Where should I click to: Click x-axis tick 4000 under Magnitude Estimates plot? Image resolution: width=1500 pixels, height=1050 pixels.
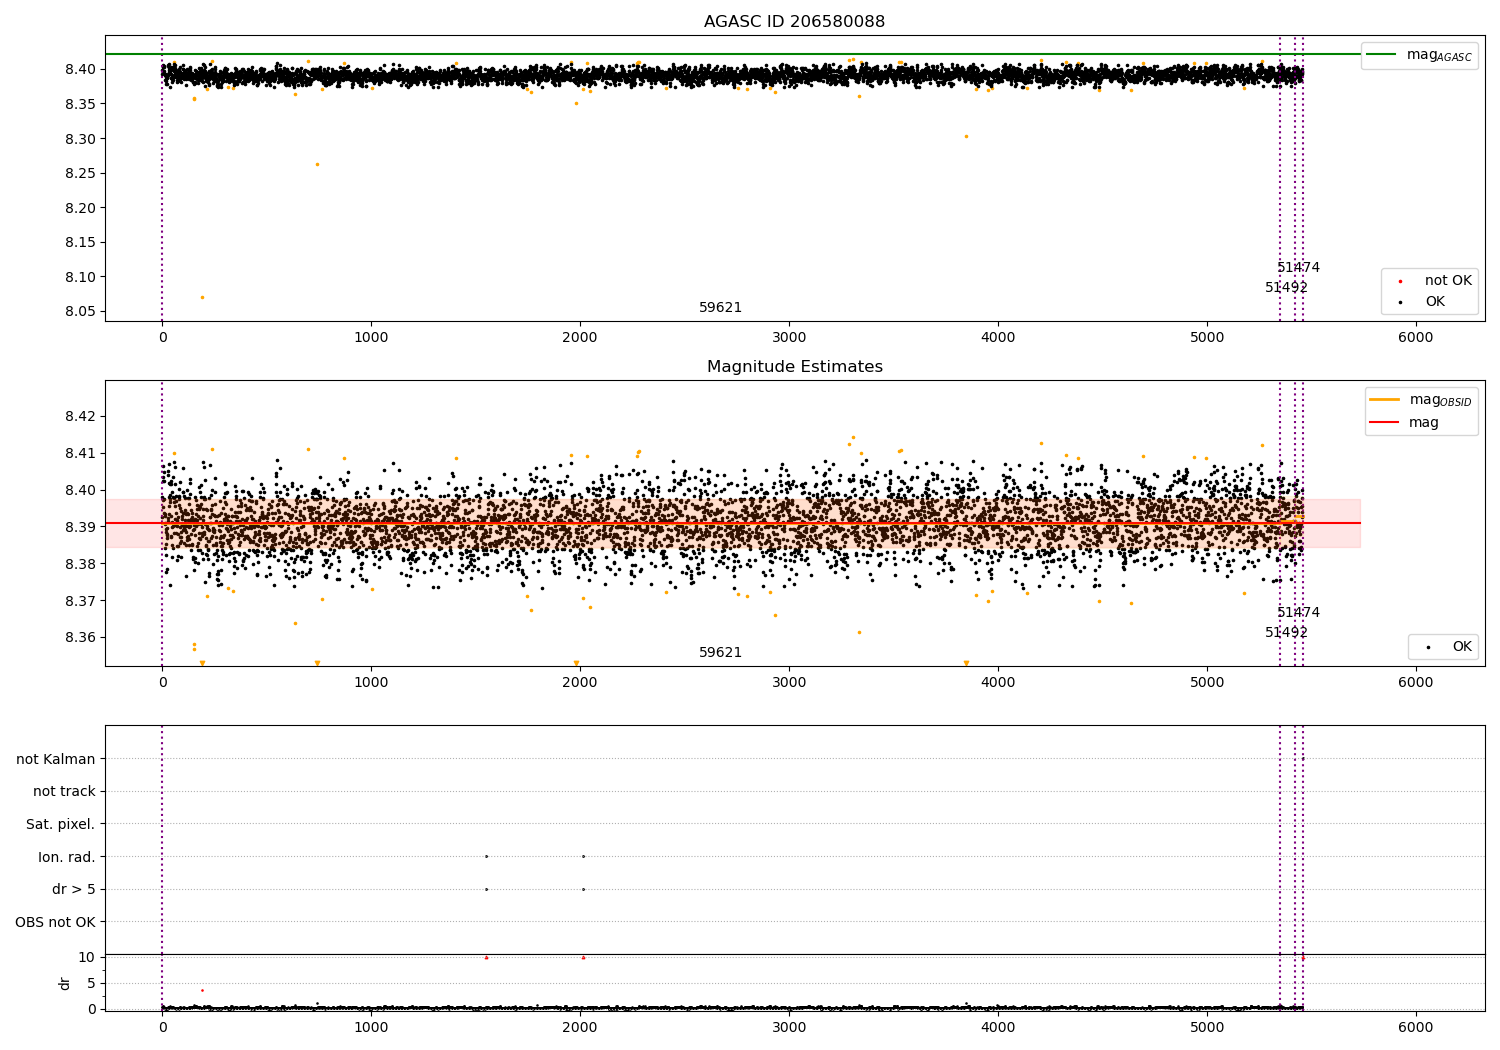click(x=998, y=683)
